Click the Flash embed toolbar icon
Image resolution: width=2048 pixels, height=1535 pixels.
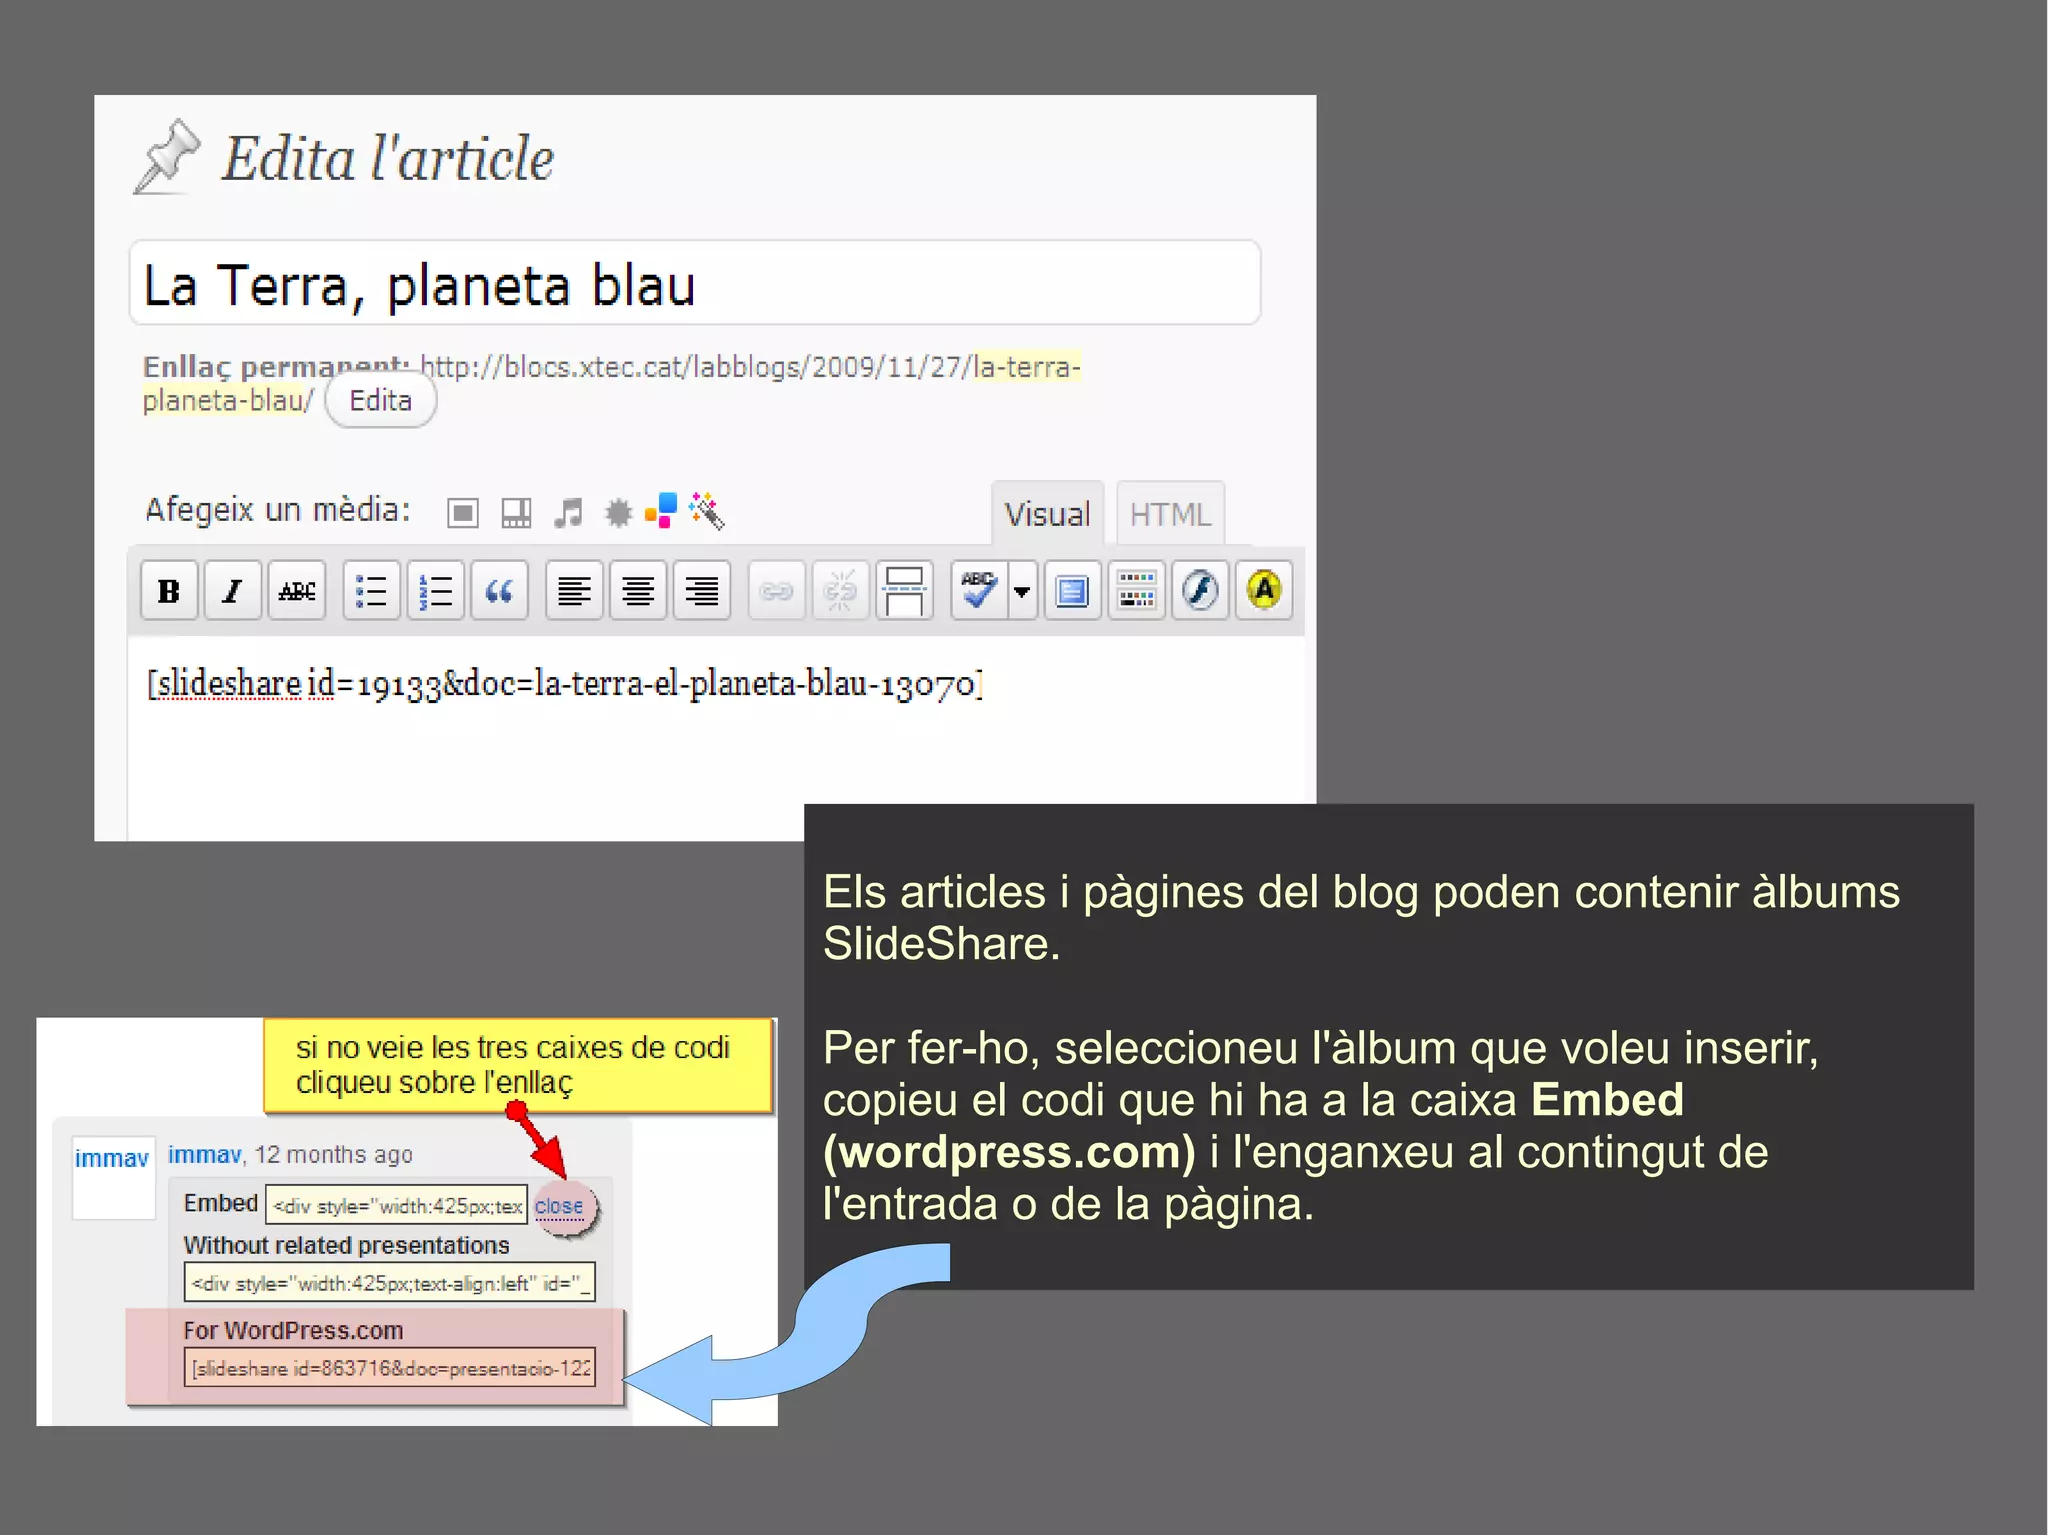[x=1200, y=591]
